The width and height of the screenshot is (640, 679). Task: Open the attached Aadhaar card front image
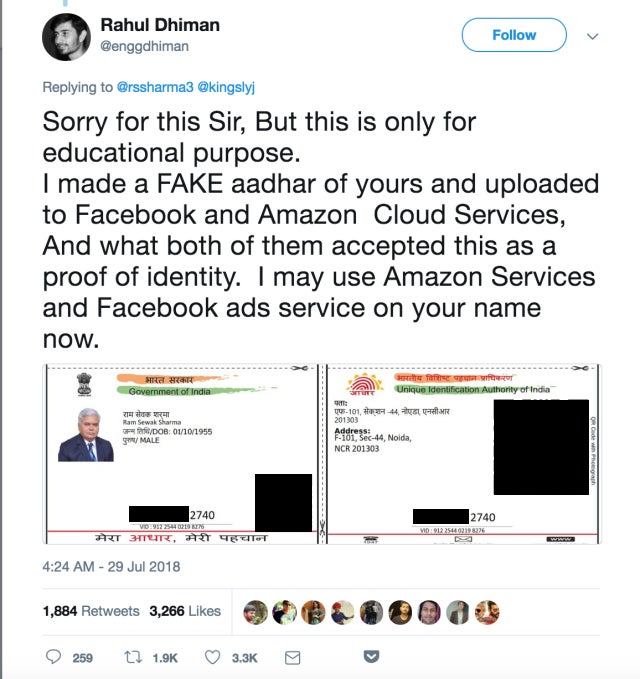tap(181, 454)
